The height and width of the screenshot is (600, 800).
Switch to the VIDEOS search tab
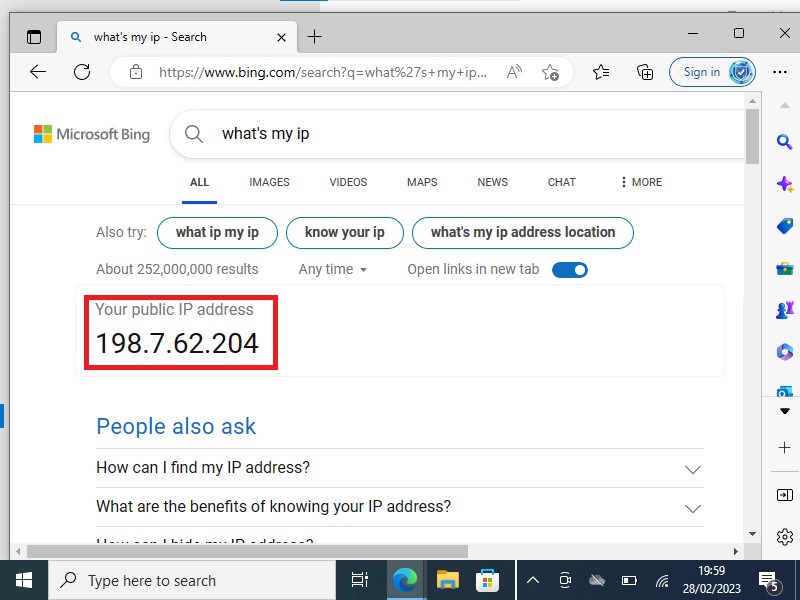coord(348,182)
